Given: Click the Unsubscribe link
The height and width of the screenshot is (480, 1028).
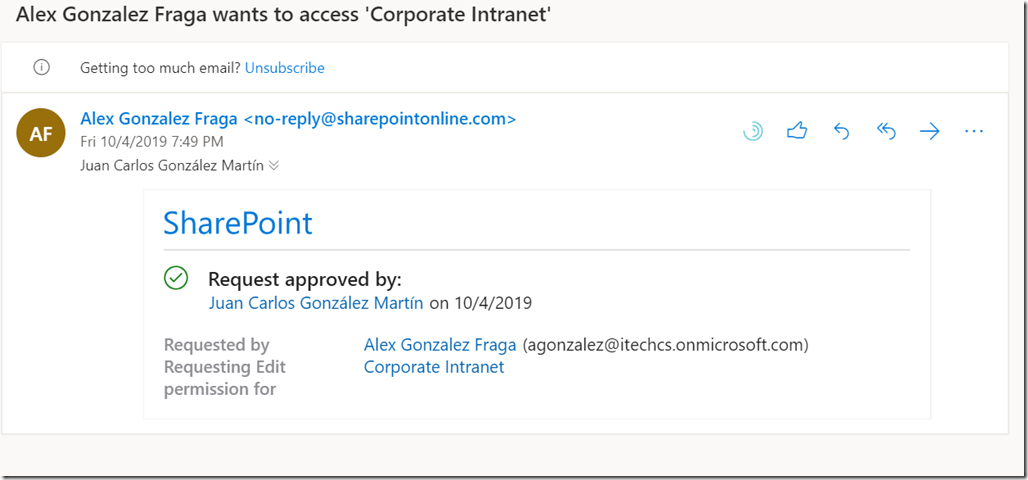Looking at the screenshot, I should pos(284,68).
